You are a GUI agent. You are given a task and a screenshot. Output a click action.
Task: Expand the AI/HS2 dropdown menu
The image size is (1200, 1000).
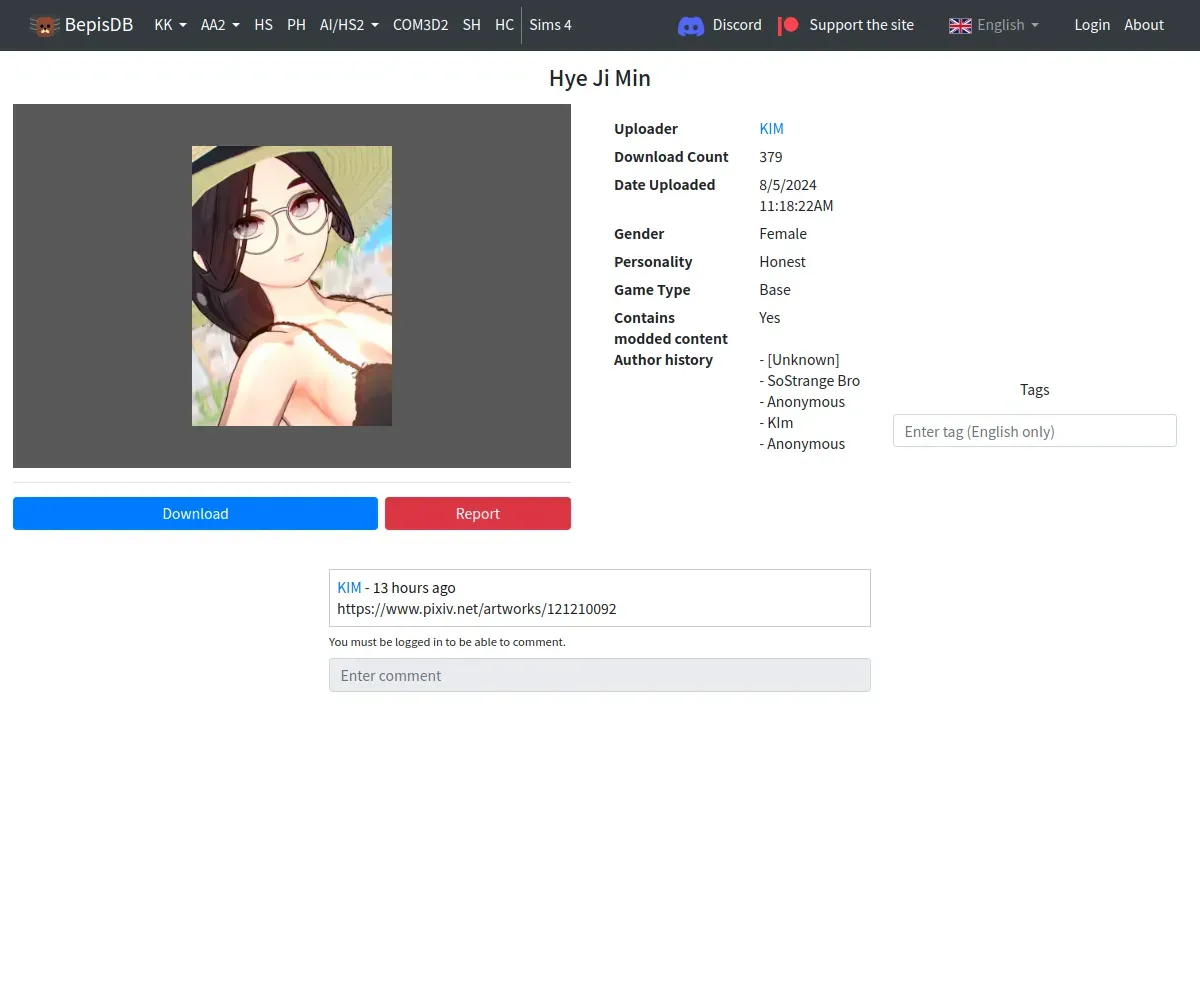(349, 25)
